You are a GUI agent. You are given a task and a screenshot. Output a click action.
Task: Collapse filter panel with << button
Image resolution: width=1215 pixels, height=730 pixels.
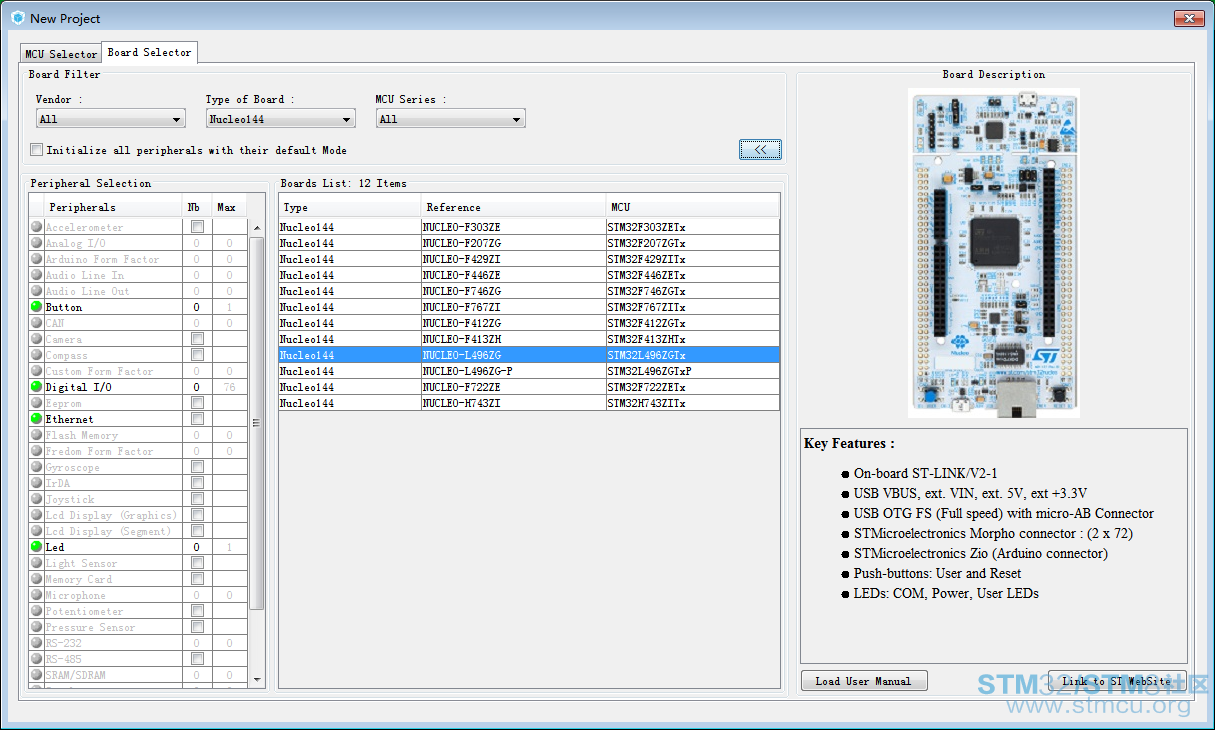(x=761, y=149)
